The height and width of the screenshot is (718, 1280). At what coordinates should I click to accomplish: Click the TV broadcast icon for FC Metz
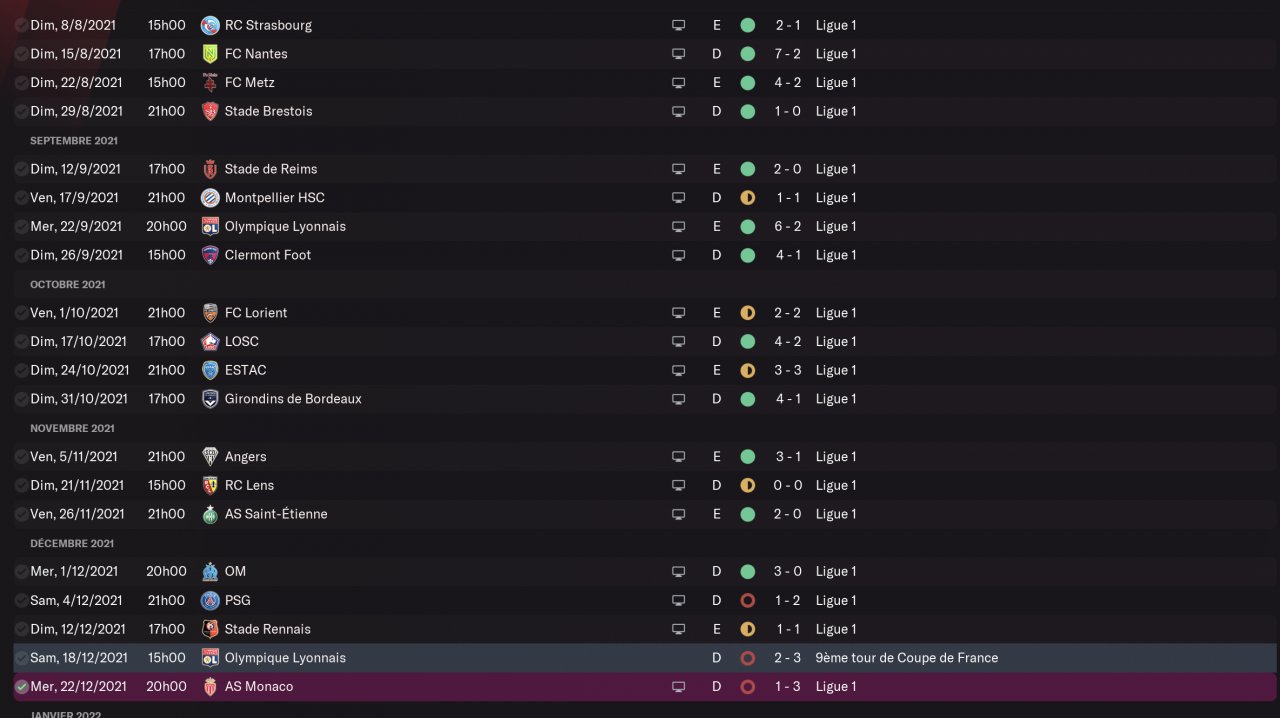pyautogui.click(x=679, y=83)
